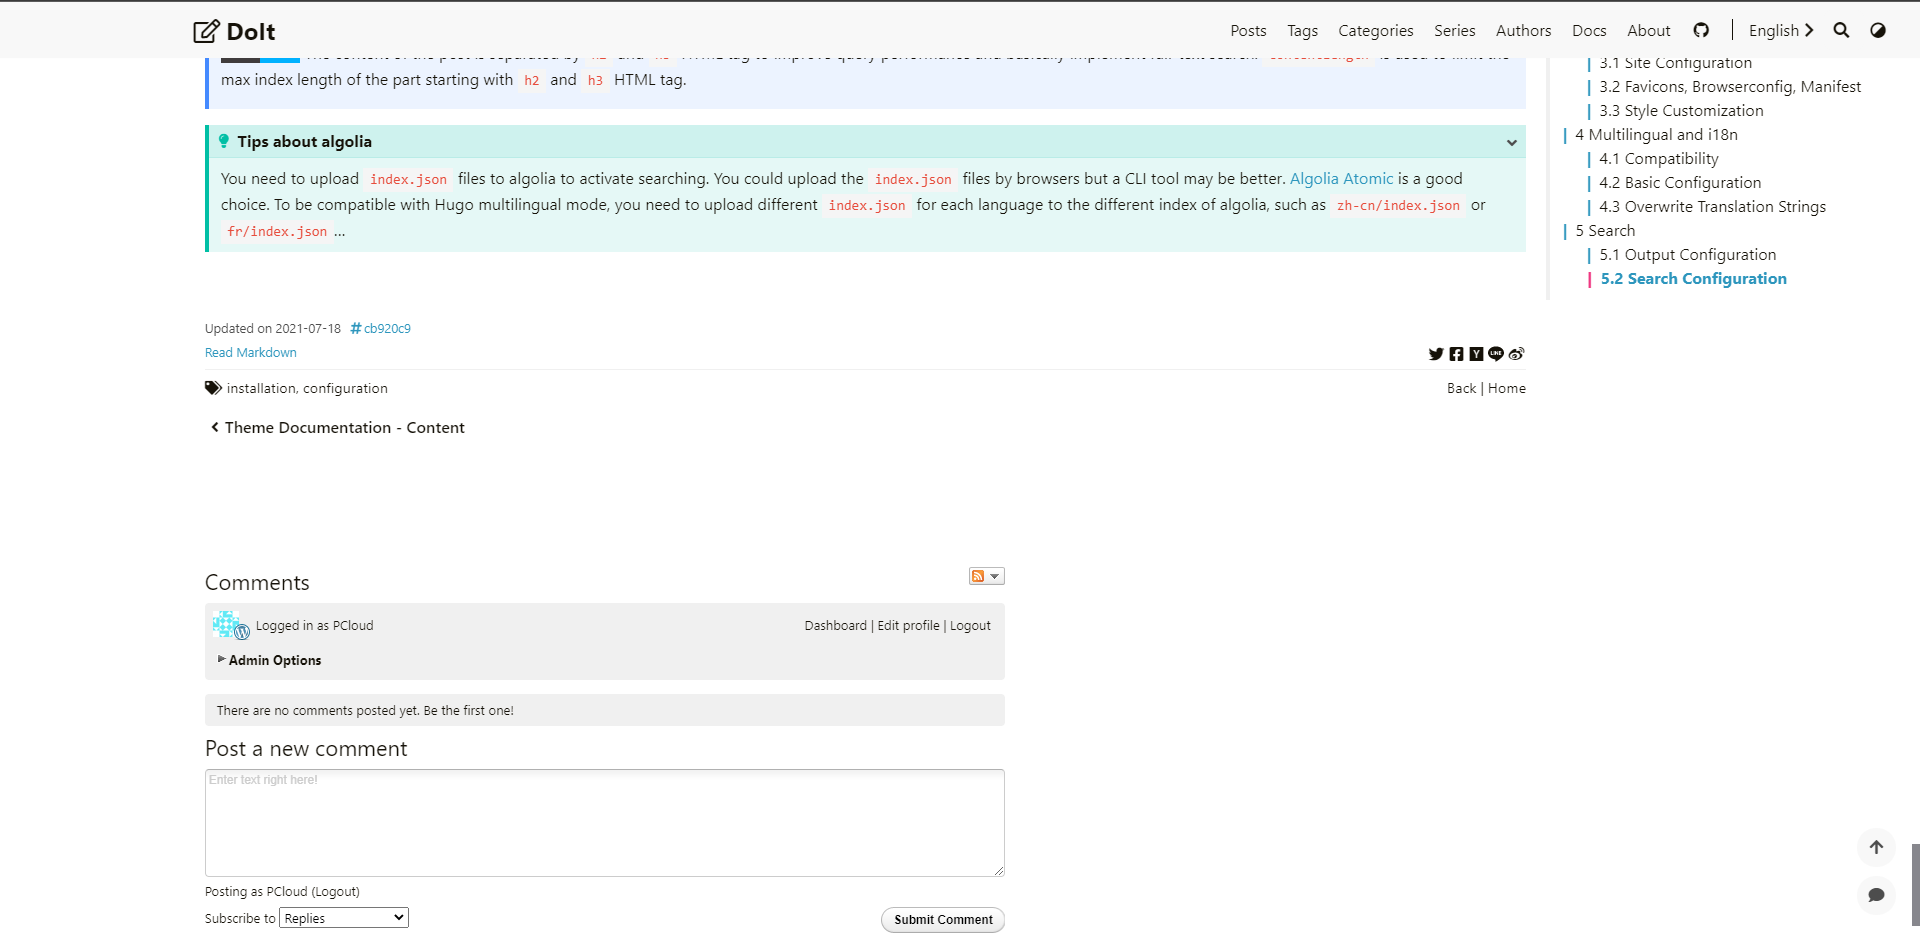Open the Docs menu item
Screen dimensions: 1920x939
[x=1589, y=30]
